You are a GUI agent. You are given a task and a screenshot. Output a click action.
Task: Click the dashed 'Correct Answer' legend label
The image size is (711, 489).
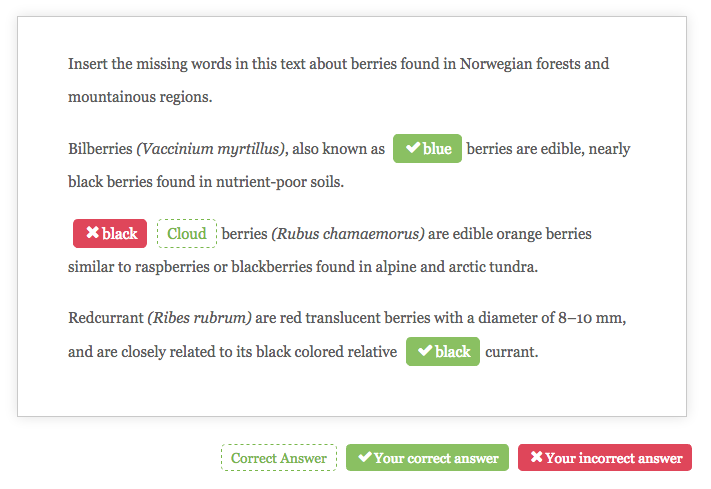pos(279,458)
